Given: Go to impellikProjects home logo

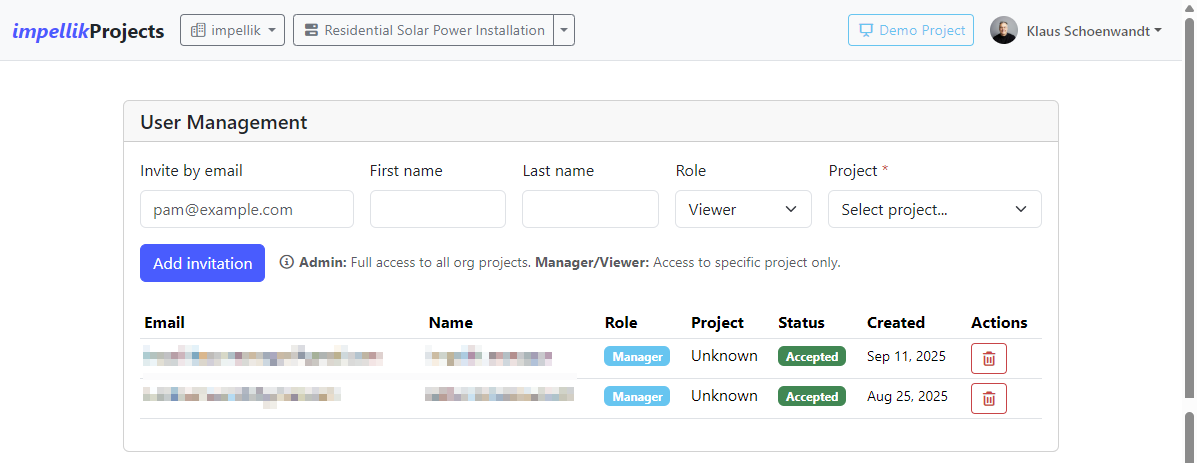Looking at the screenshot, I should coord(89,31).
